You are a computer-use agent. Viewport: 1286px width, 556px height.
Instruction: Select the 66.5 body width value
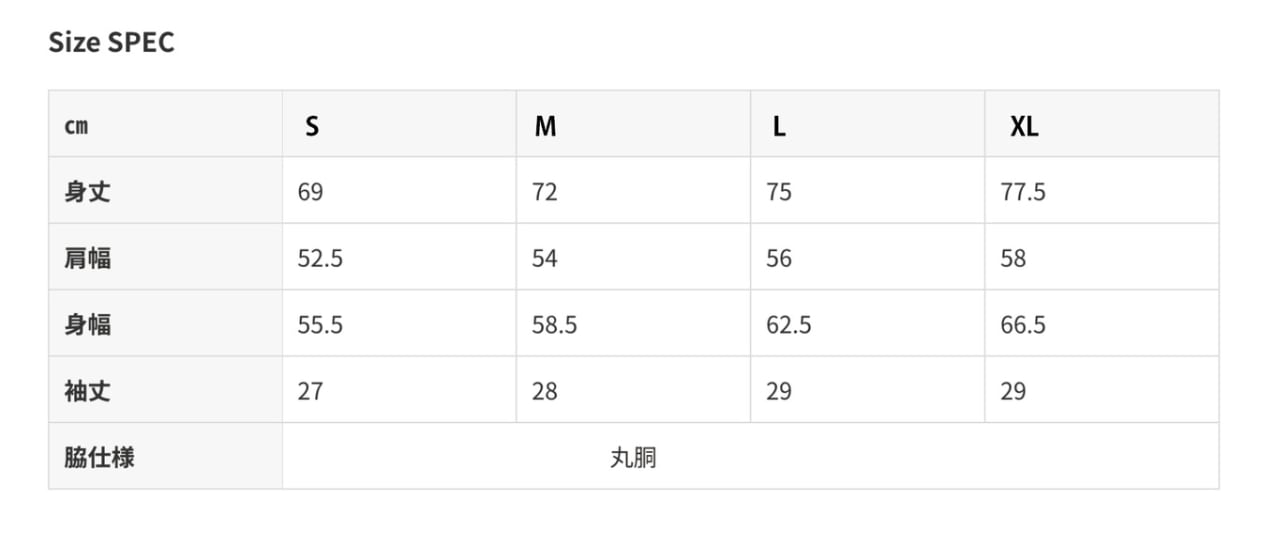pyautogui.click(x=1023, y=324)
